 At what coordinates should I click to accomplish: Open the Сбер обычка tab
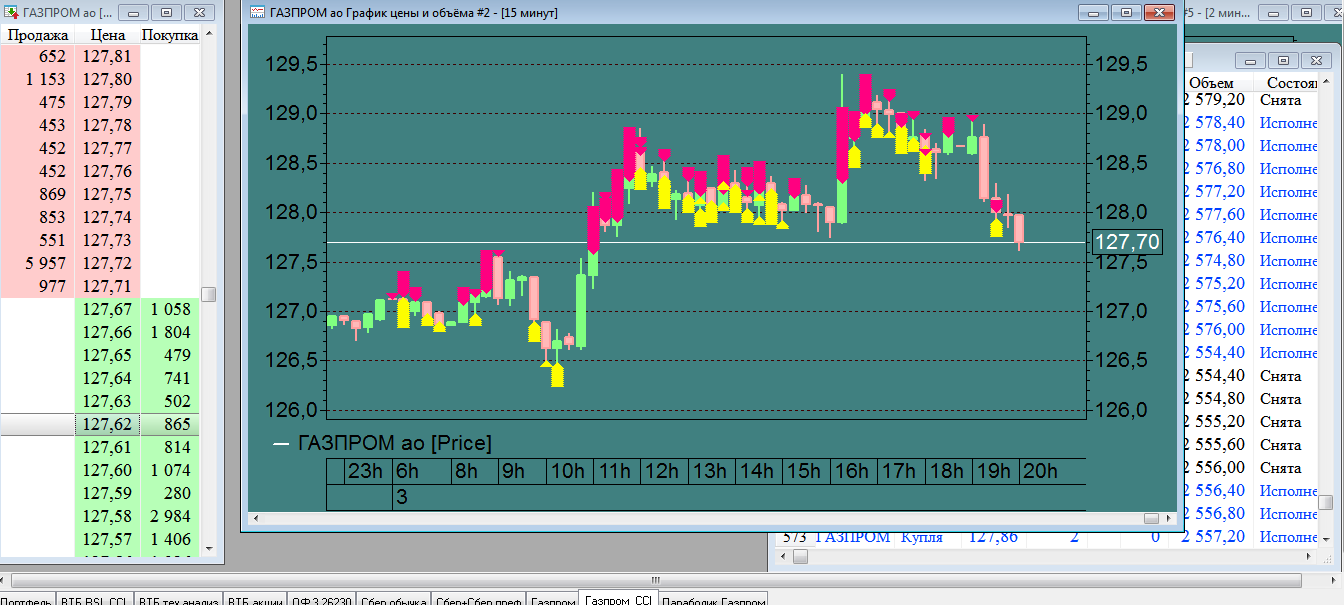coord(394,600)
